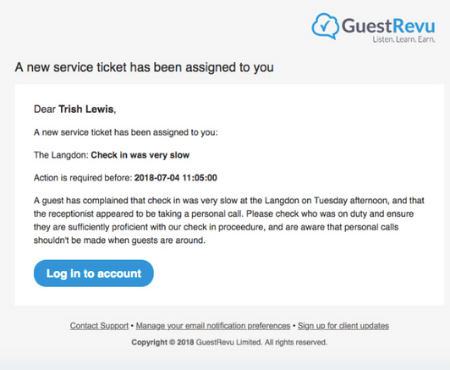450x370 pixels.
Task: Click the 'Log in to account' button
Action: (x=94, y=273)
